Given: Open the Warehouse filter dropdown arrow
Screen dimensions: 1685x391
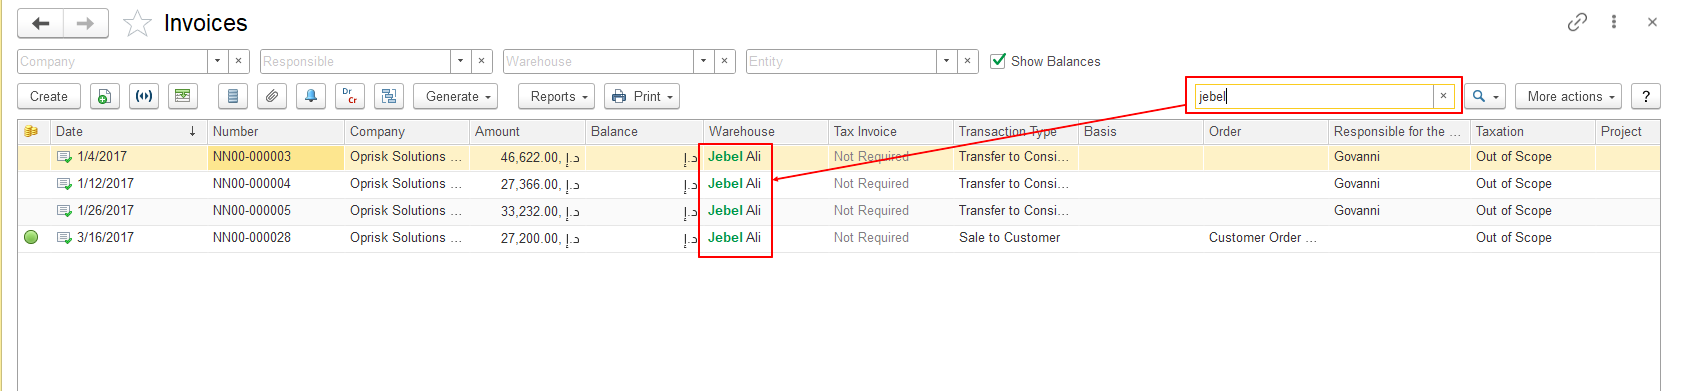Looking at the screenshot, I should [704, 61].
